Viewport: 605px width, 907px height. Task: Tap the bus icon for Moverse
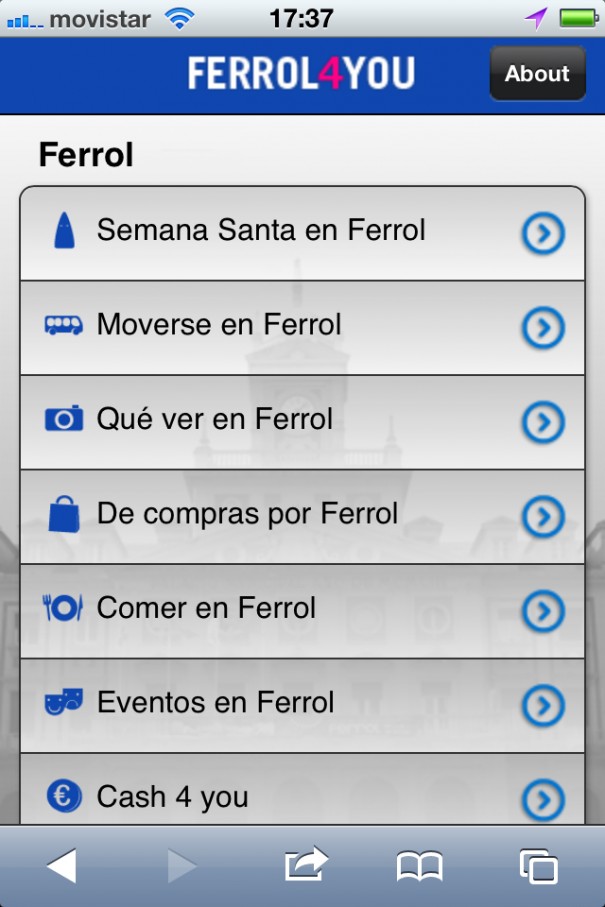pos(63,325)
